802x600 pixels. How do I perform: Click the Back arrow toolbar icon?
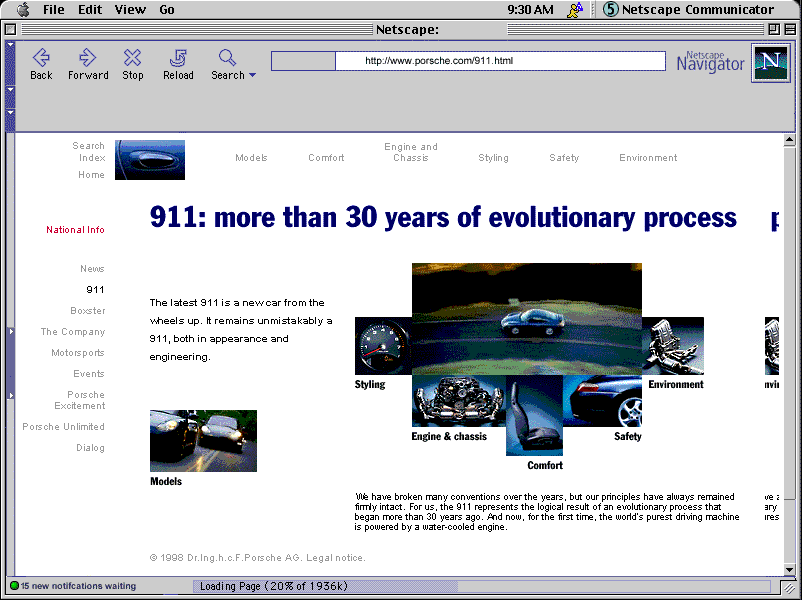(41, 58)
